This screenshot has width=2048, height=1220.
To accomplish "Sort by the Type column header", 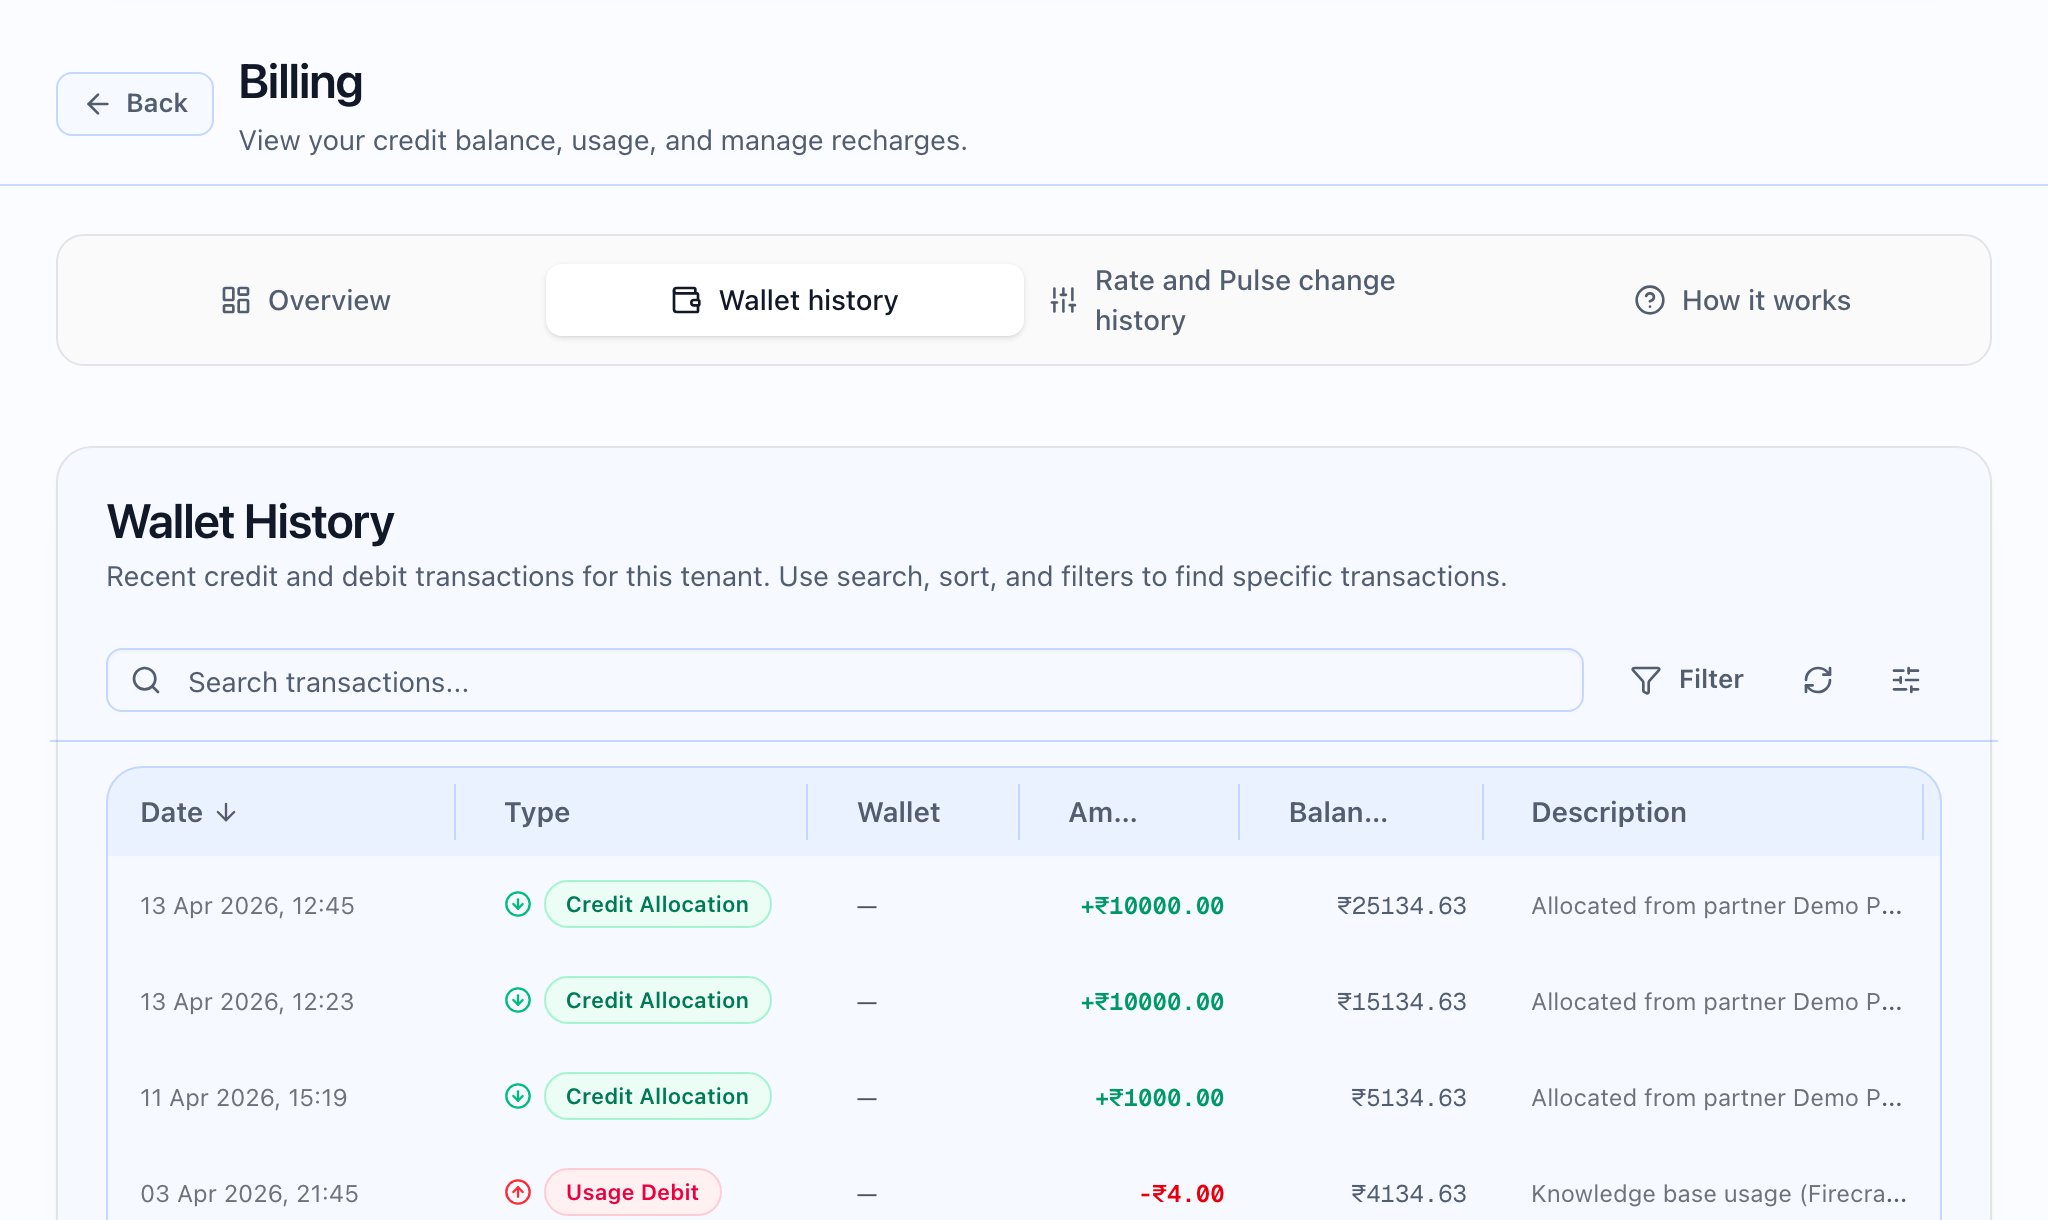I will 537,812.
